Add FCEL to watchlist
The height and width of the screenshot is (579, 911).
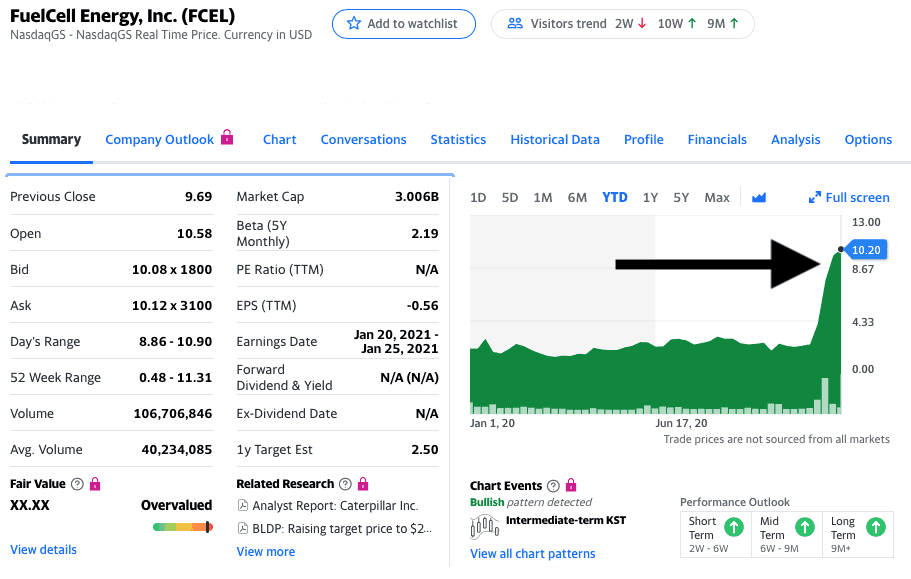tap(403, 24)
